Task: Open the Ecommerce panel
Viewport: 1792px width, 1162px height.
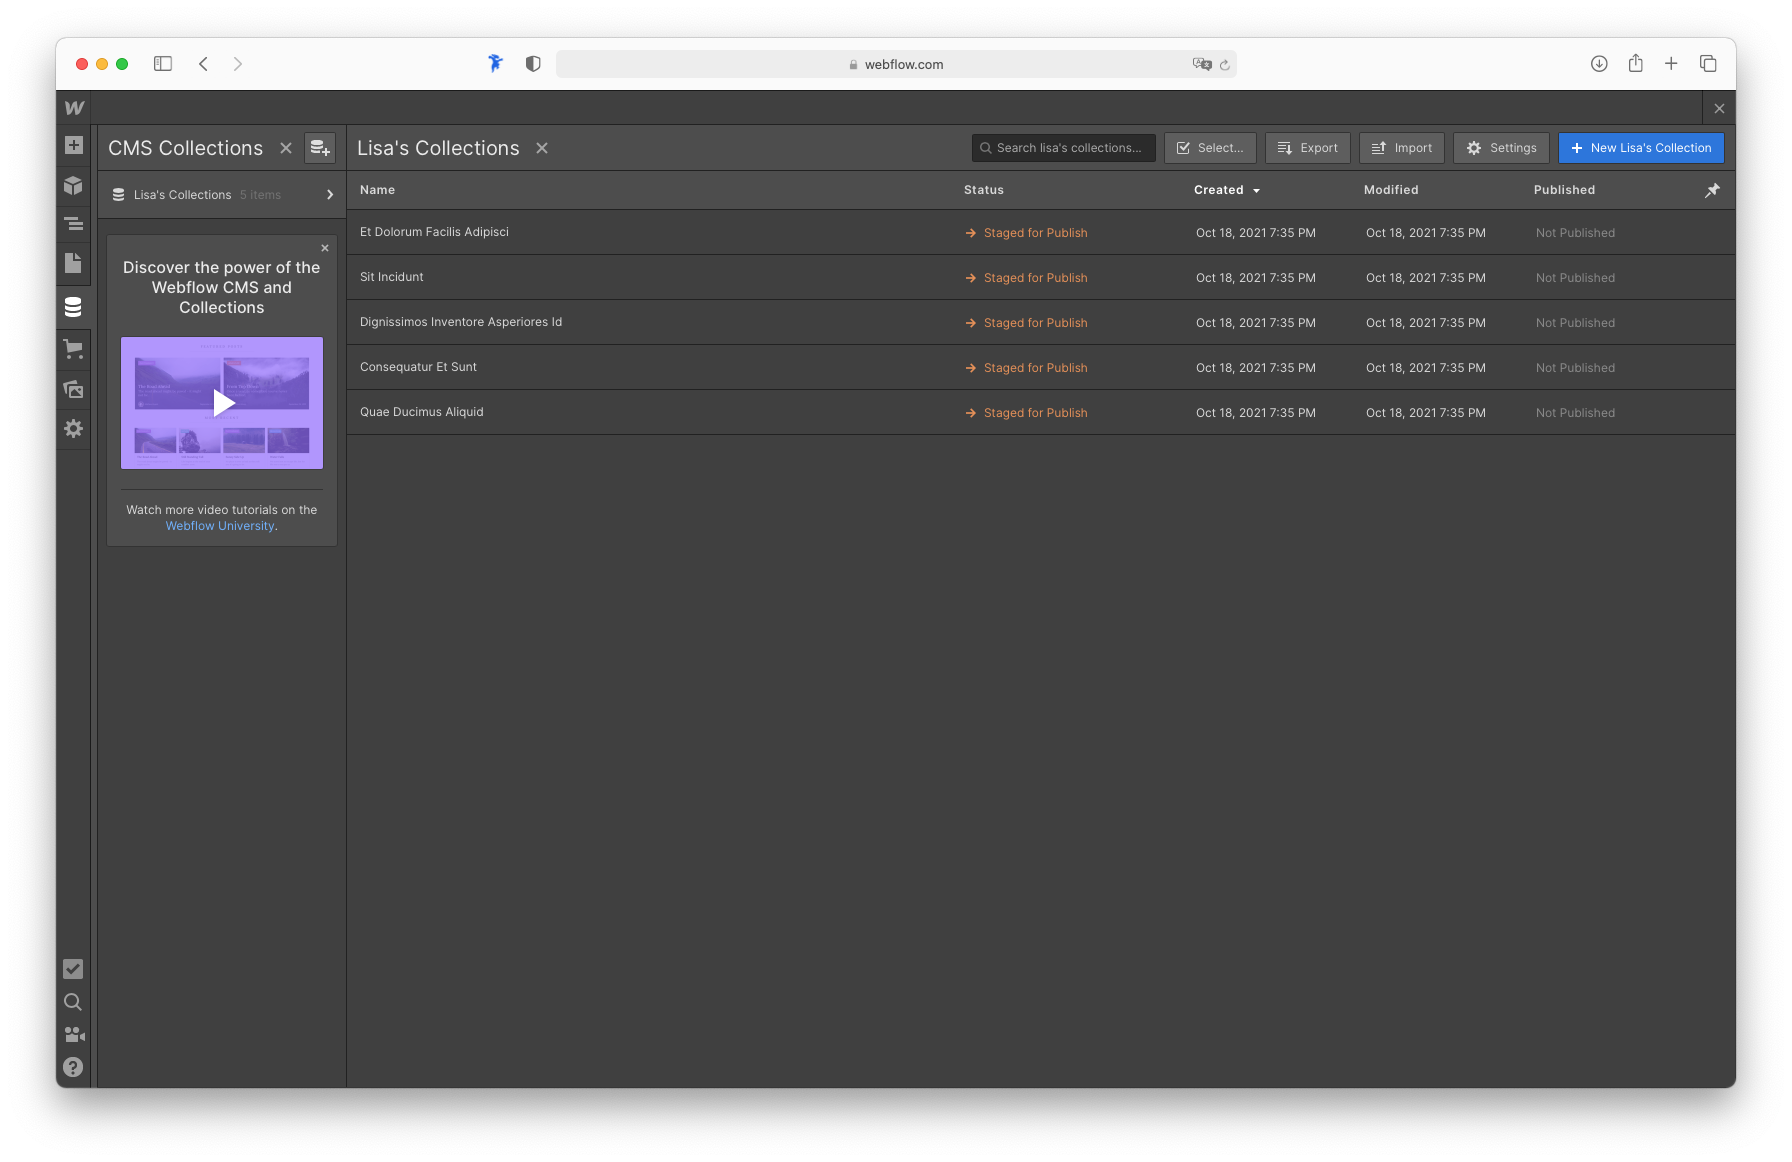Action: (x=73, y=349)
